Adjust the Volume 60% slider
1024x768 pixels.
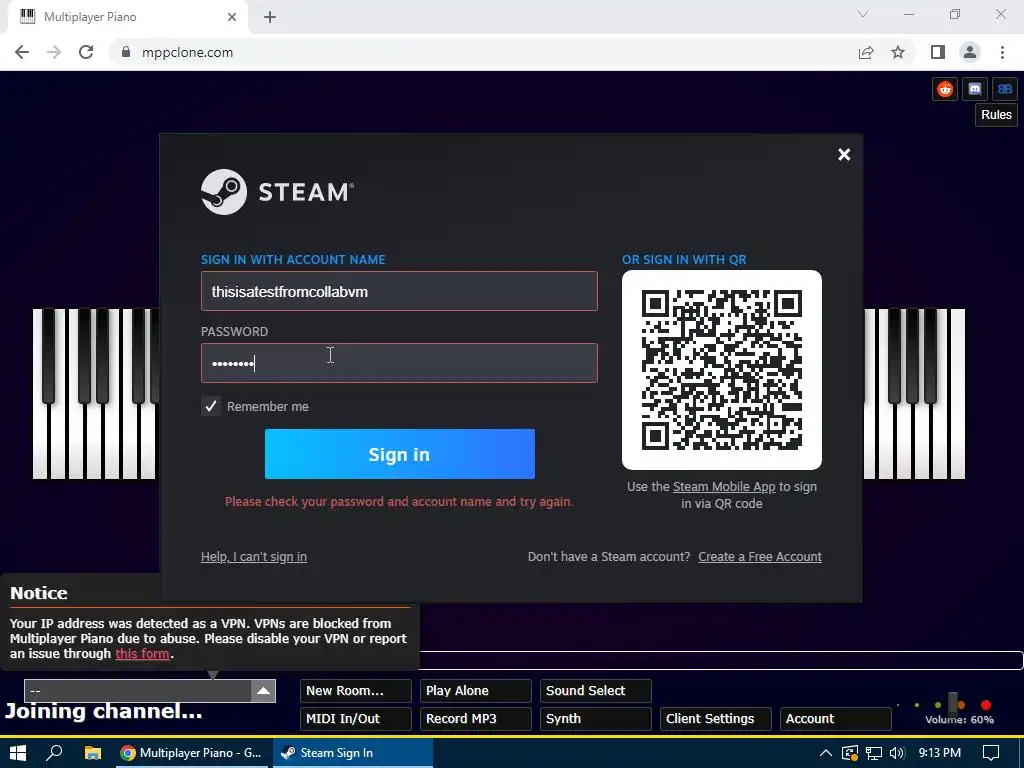pos(953,704)
